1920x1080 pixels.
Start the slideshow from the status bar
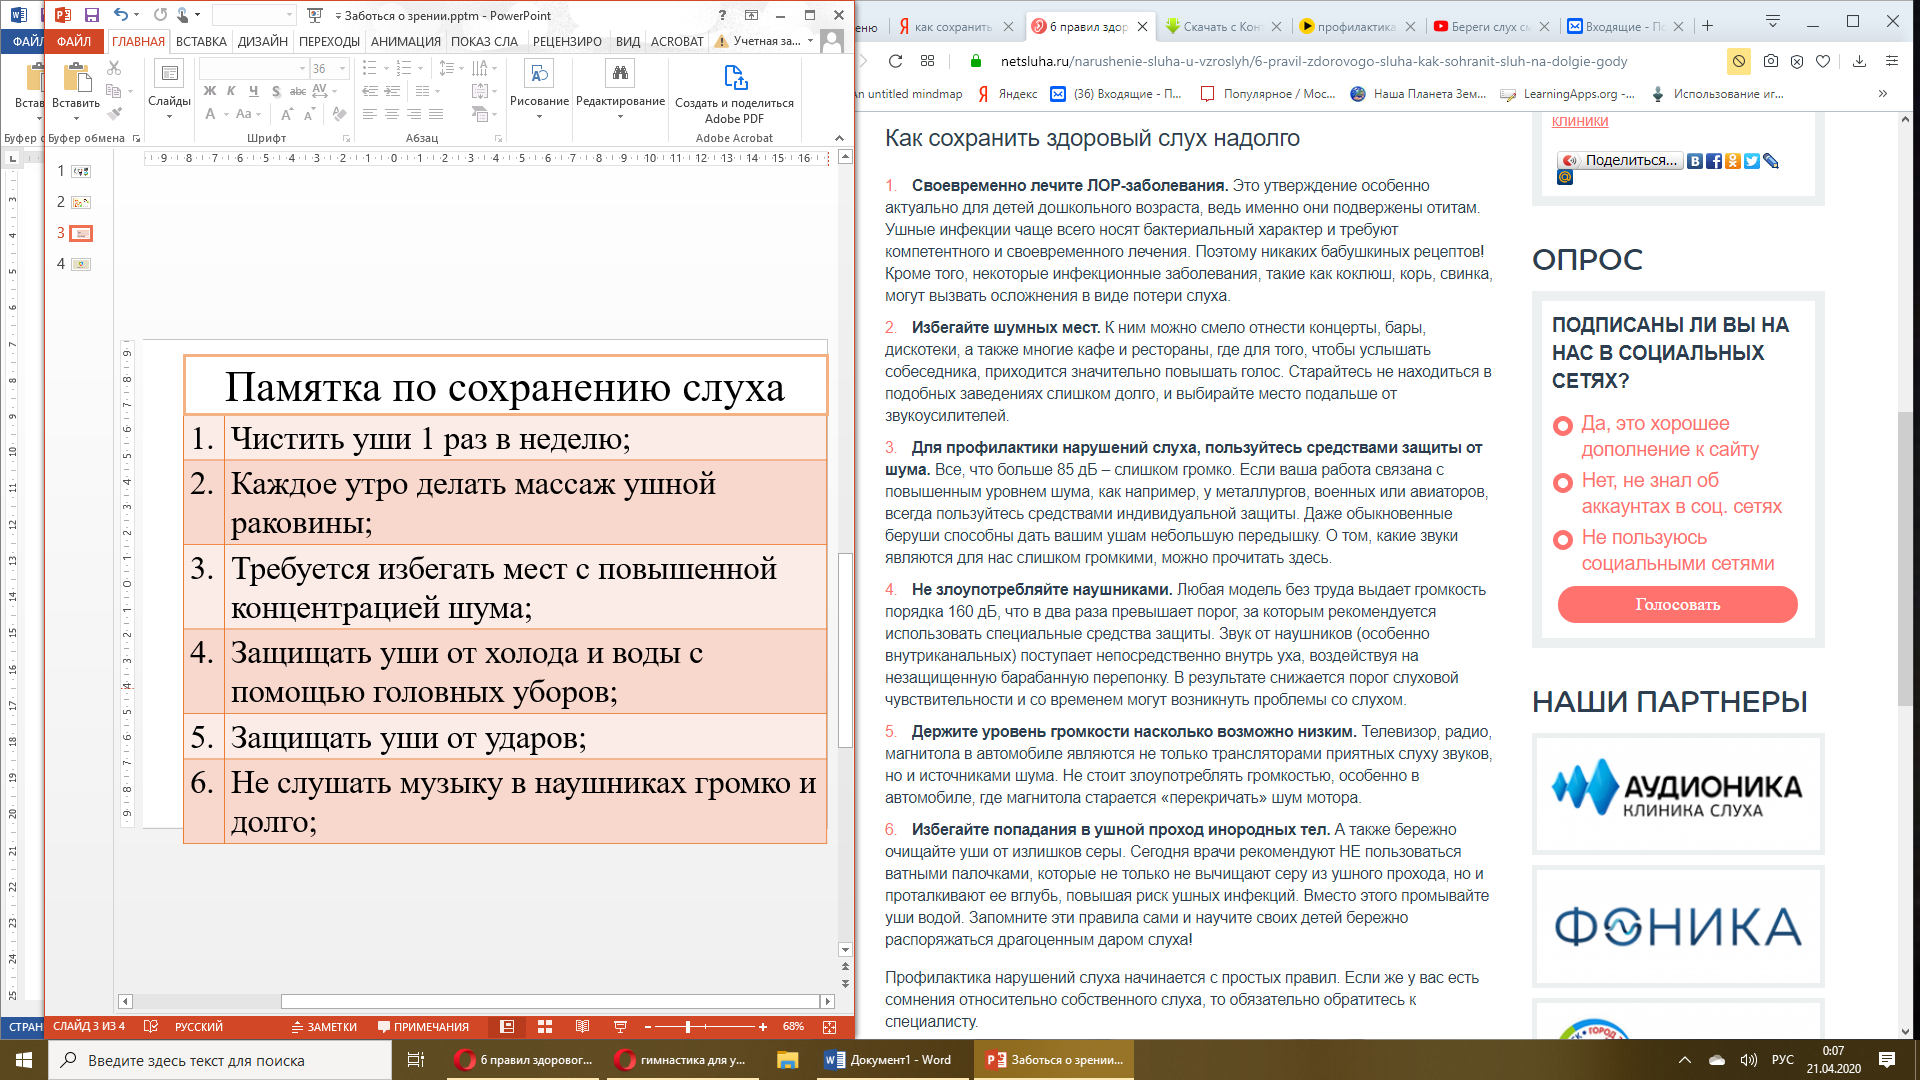pos(620,1027)
